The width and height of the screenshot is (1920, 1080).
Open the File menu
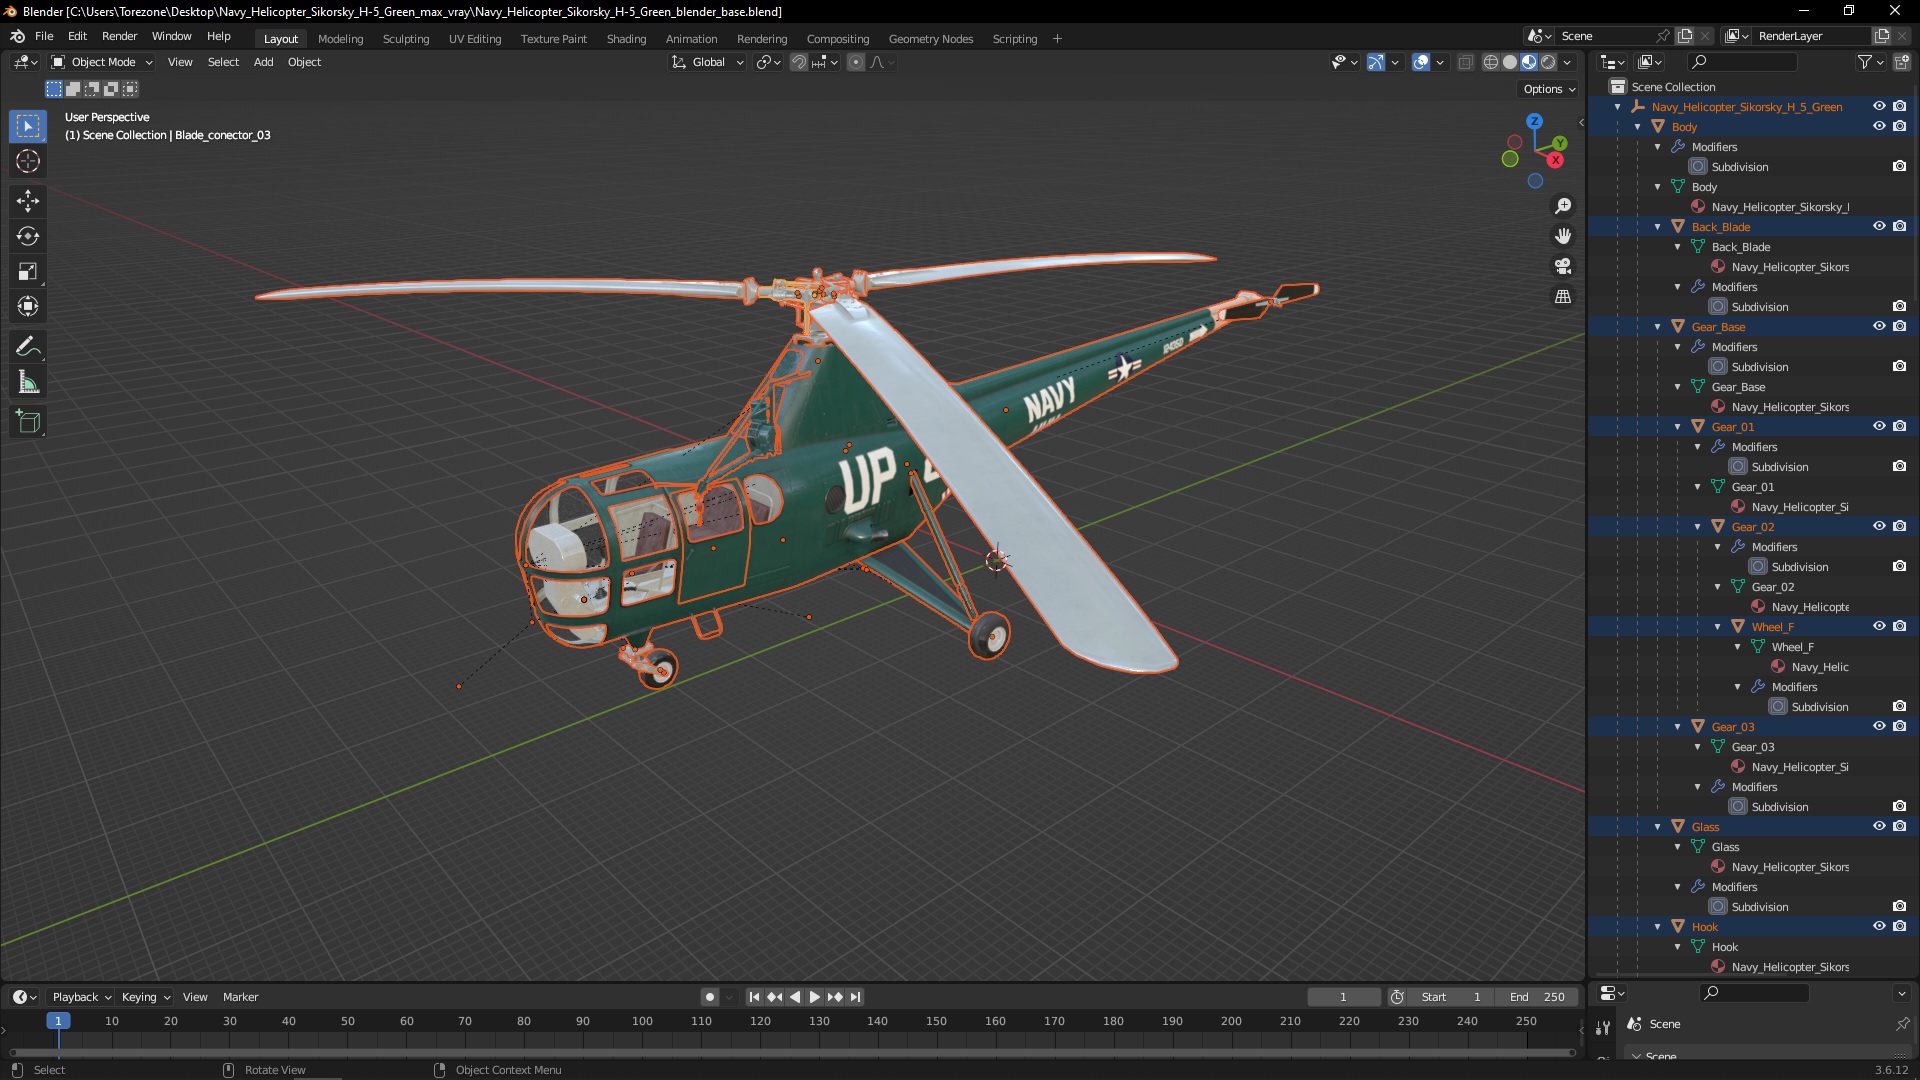click(x=44, y=36)
